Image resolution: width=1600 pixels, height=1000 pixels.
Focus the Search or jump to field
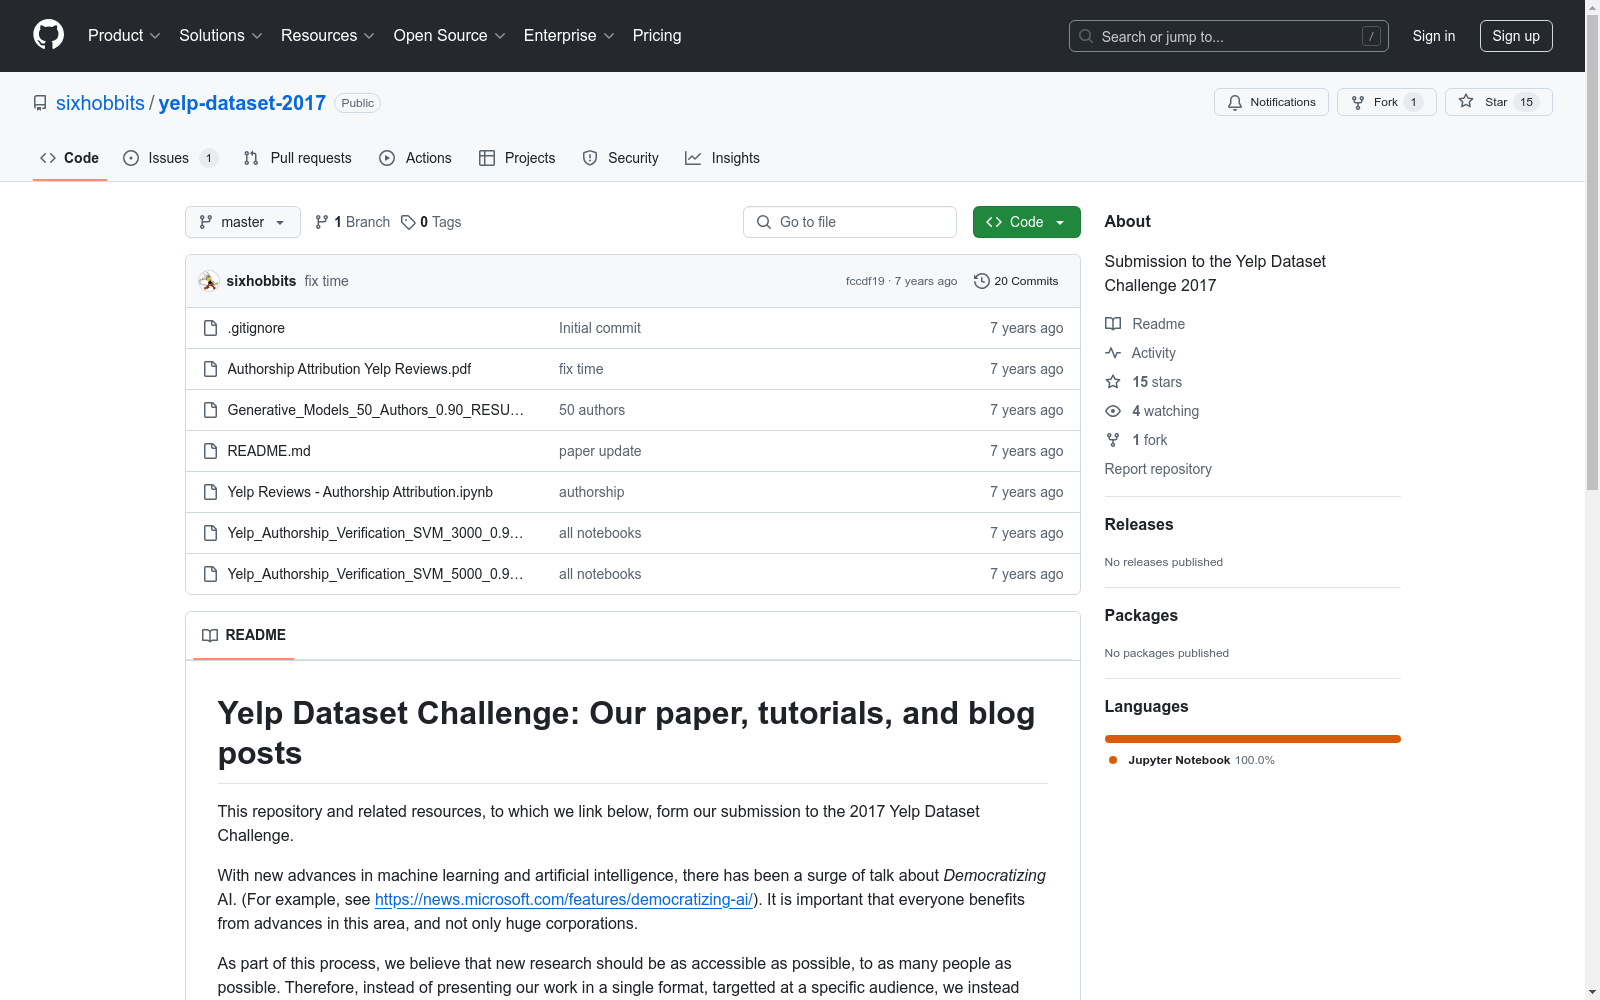pos(1229,36)
